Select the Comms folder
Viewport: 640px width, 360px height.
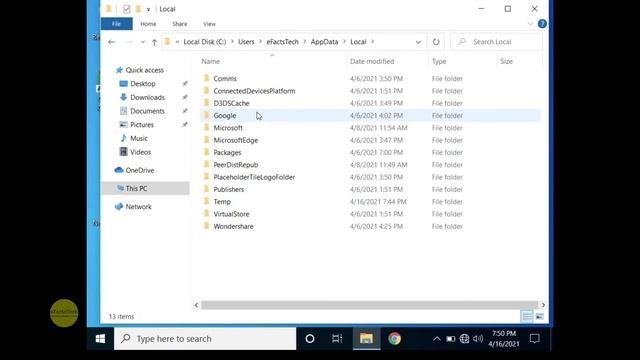coord(225,79)
